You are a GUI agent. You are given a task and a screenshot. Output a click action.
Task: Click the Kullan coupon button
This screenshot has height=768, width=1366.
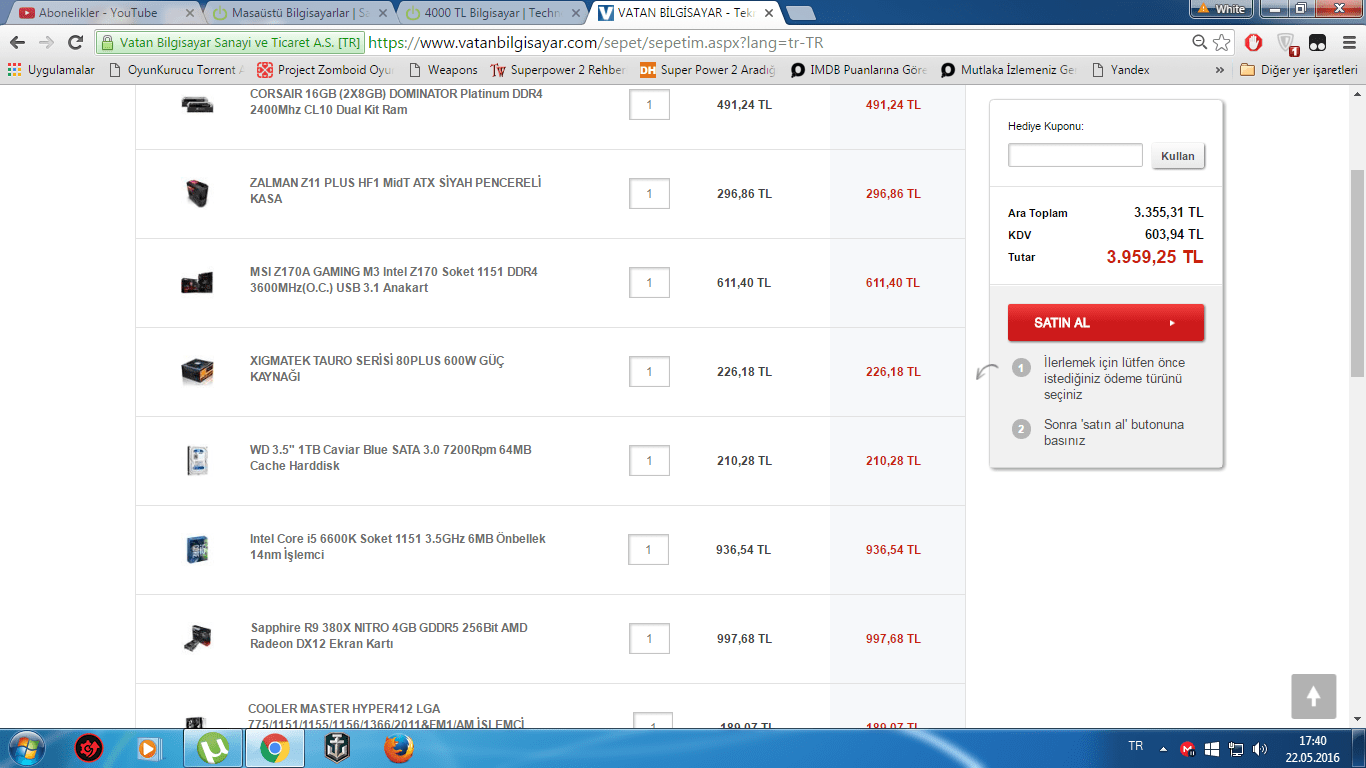pyautogui.click(x=1178, y=156)
